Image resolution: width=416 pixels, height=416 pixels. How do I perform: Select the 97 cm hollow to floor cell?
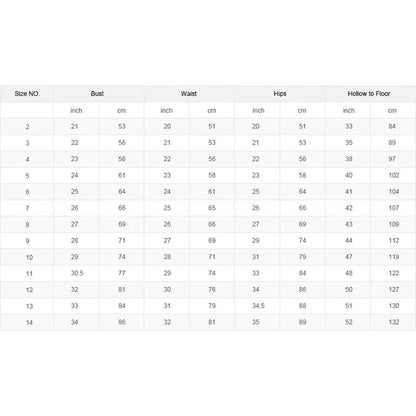pos(392,159)
